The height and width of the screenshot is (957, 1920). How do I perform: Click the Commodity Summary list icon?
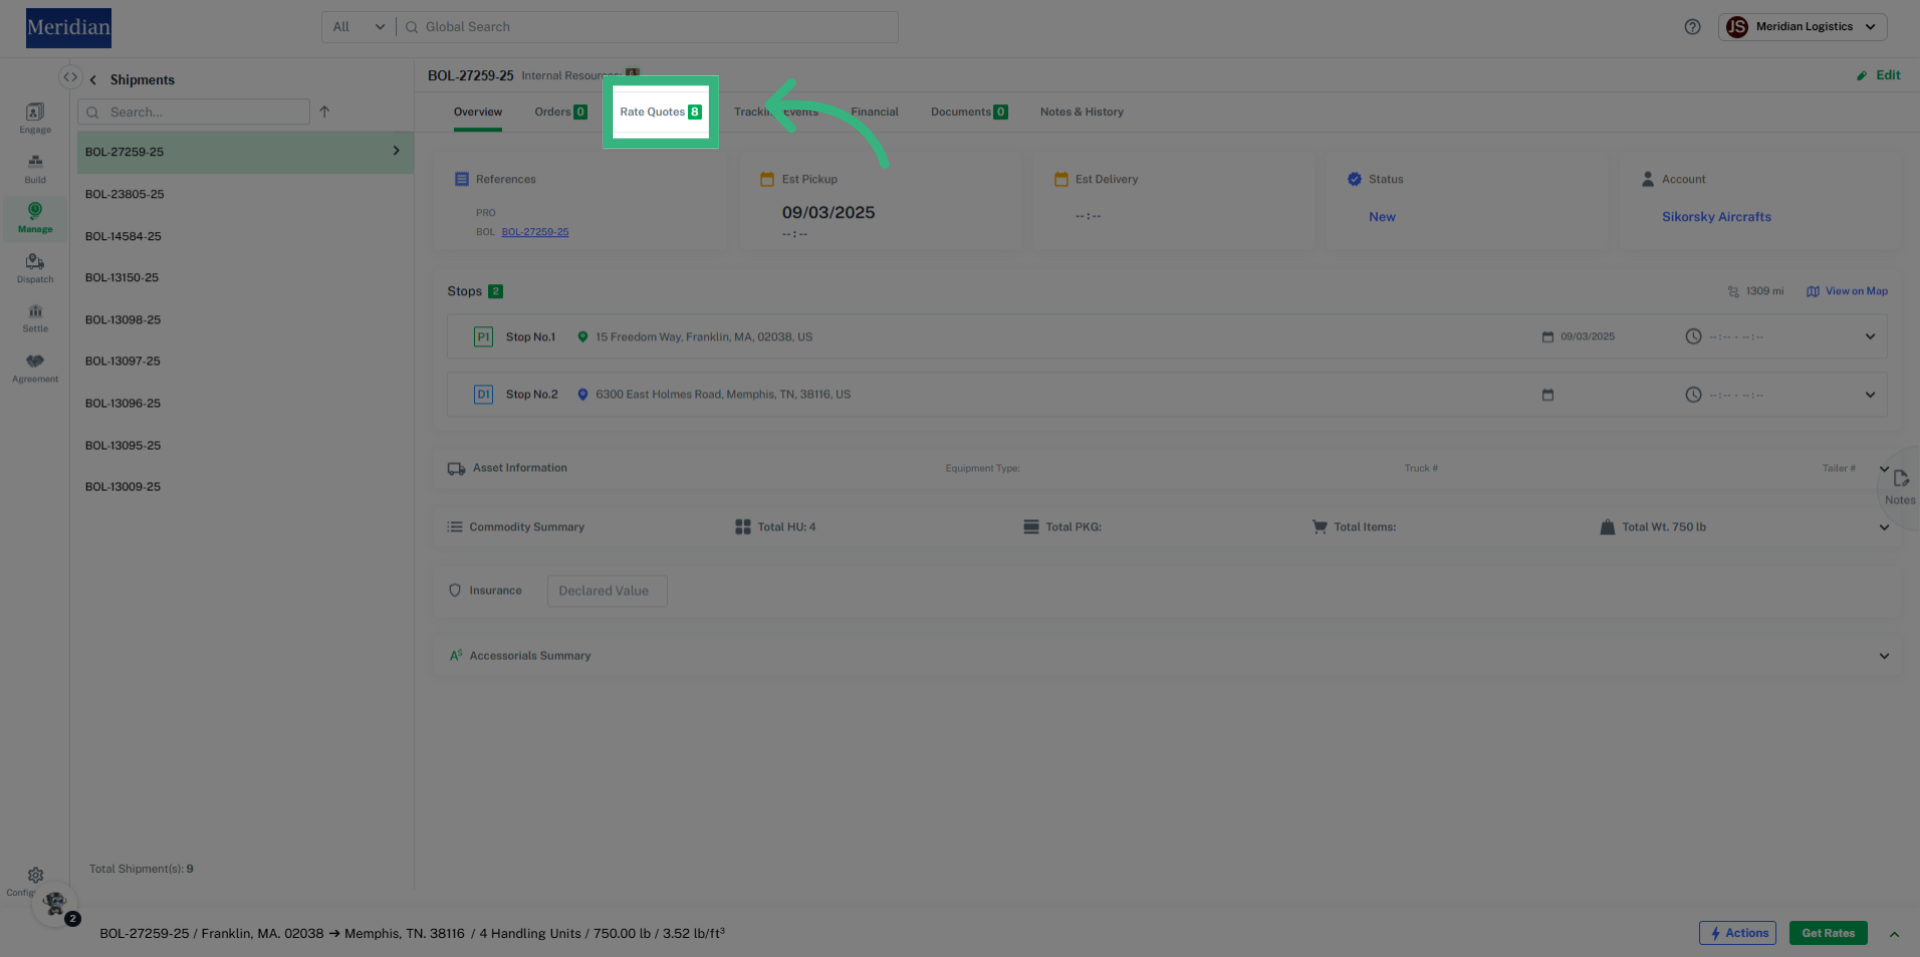[x=455, y=527]
